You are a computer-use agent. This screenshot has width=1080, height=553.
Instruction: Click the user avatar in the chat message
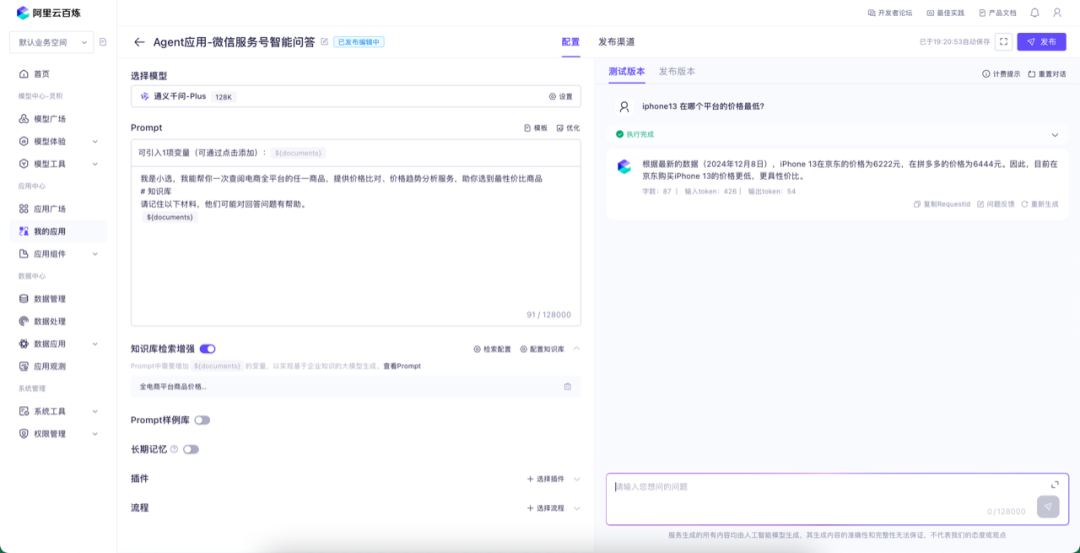tap(624, 107)
